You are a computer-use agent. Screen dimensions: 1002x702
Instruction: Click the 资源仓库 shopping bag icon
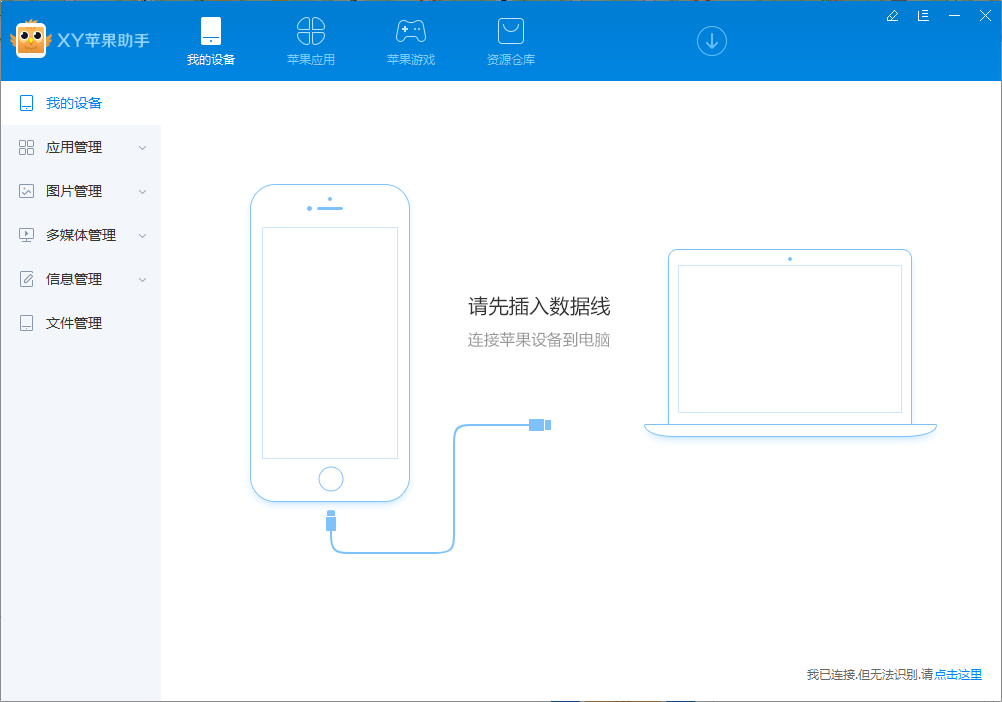(x=511, y=31)
